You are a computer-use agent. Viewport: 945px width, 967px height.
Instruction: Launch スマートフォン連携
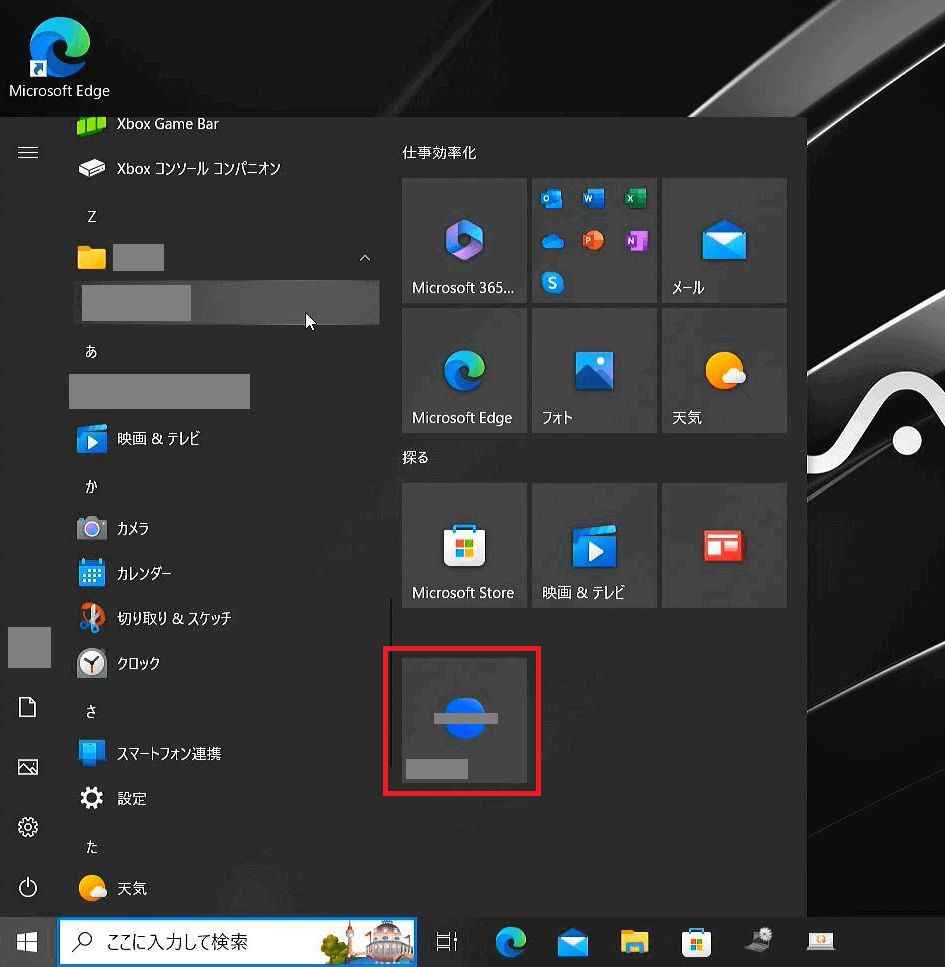(225, 754)
